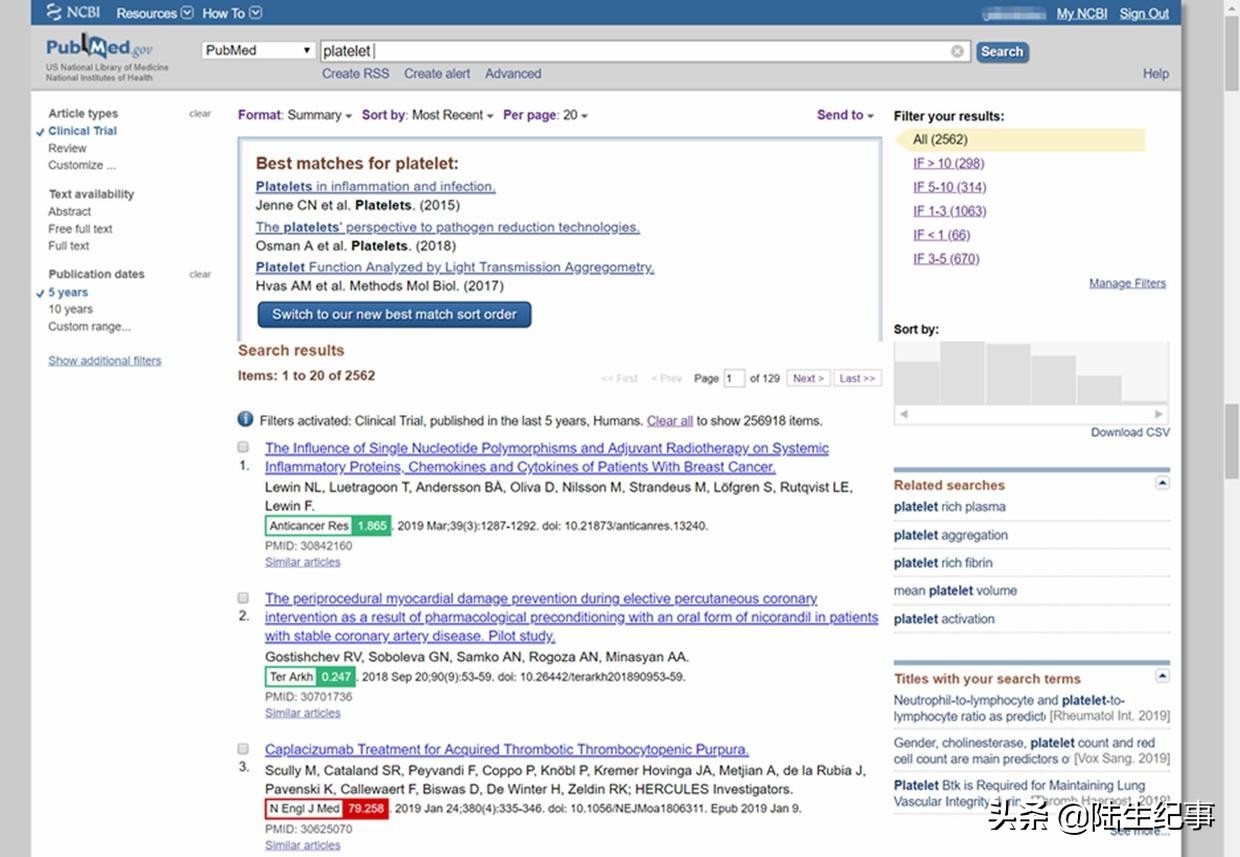The image size is (1240, 857).
Task: Enable the Abstract text availability filter
Action: [x=69, y=212]
